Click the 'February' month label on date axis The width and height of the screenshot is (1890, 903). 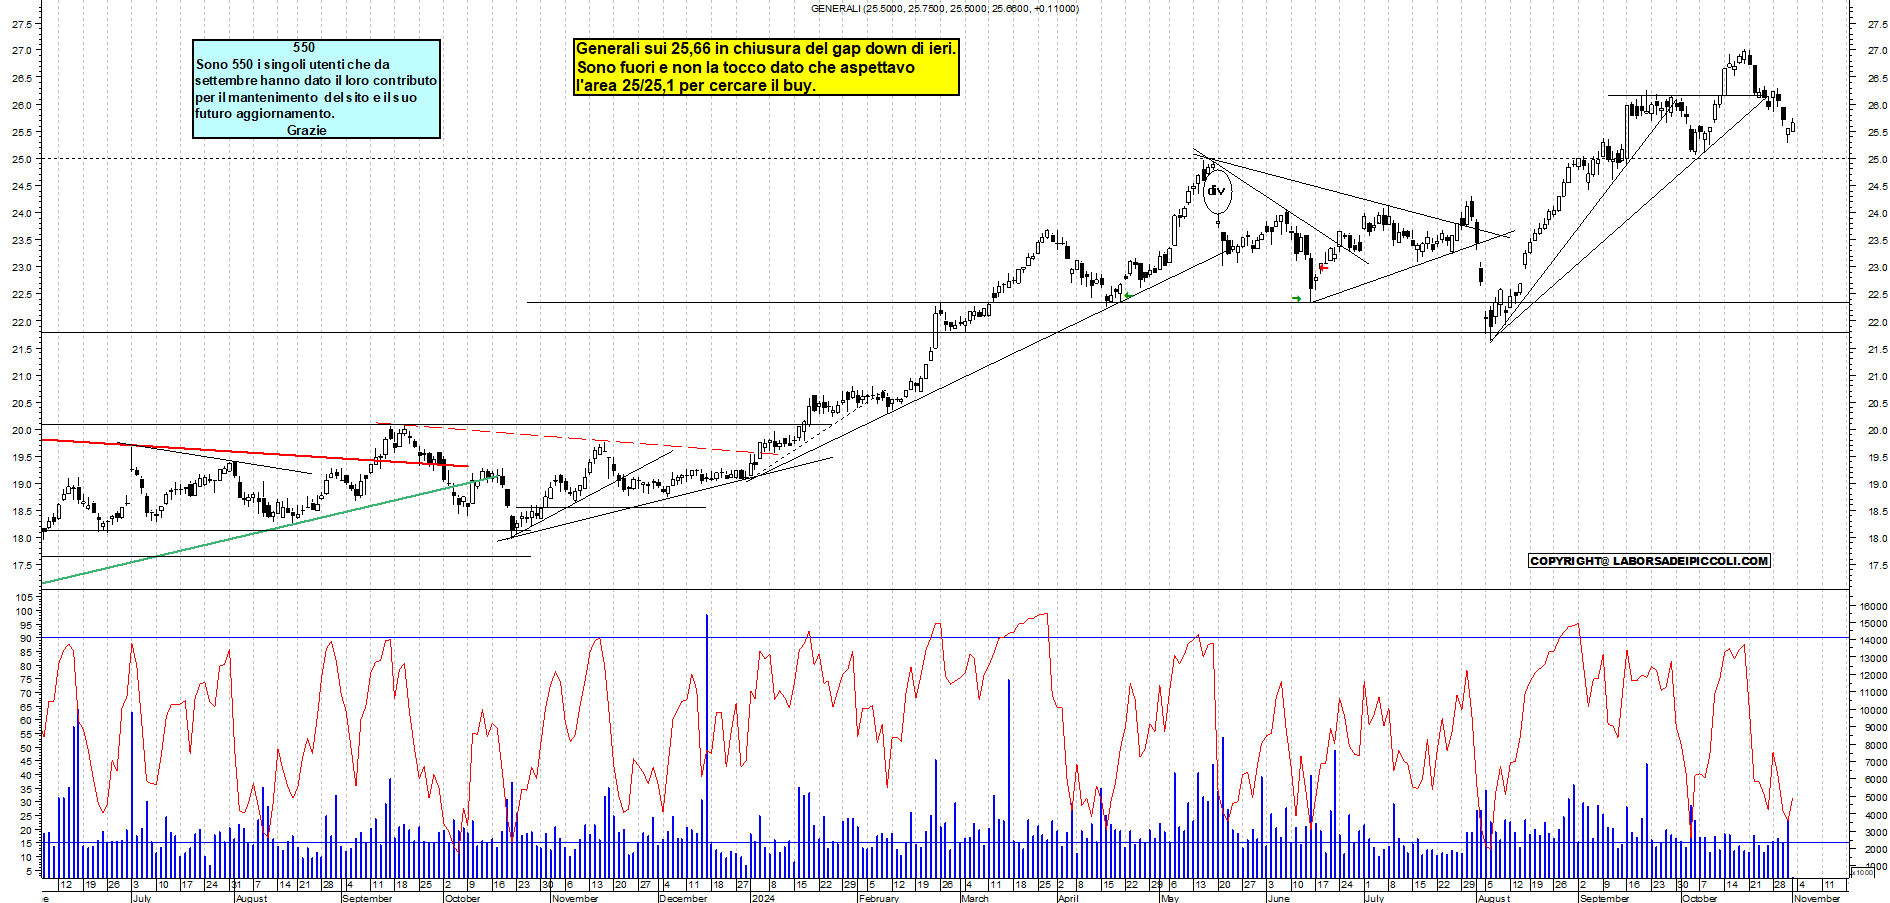click(879, 898)
